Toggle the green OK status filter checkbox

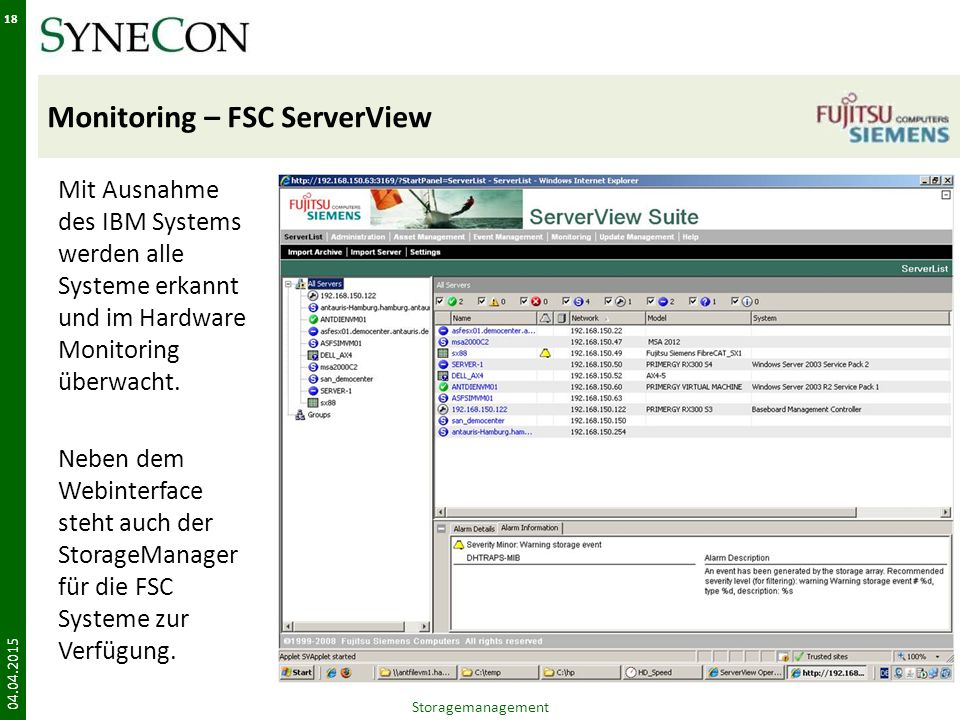click(x=440, y=301)
